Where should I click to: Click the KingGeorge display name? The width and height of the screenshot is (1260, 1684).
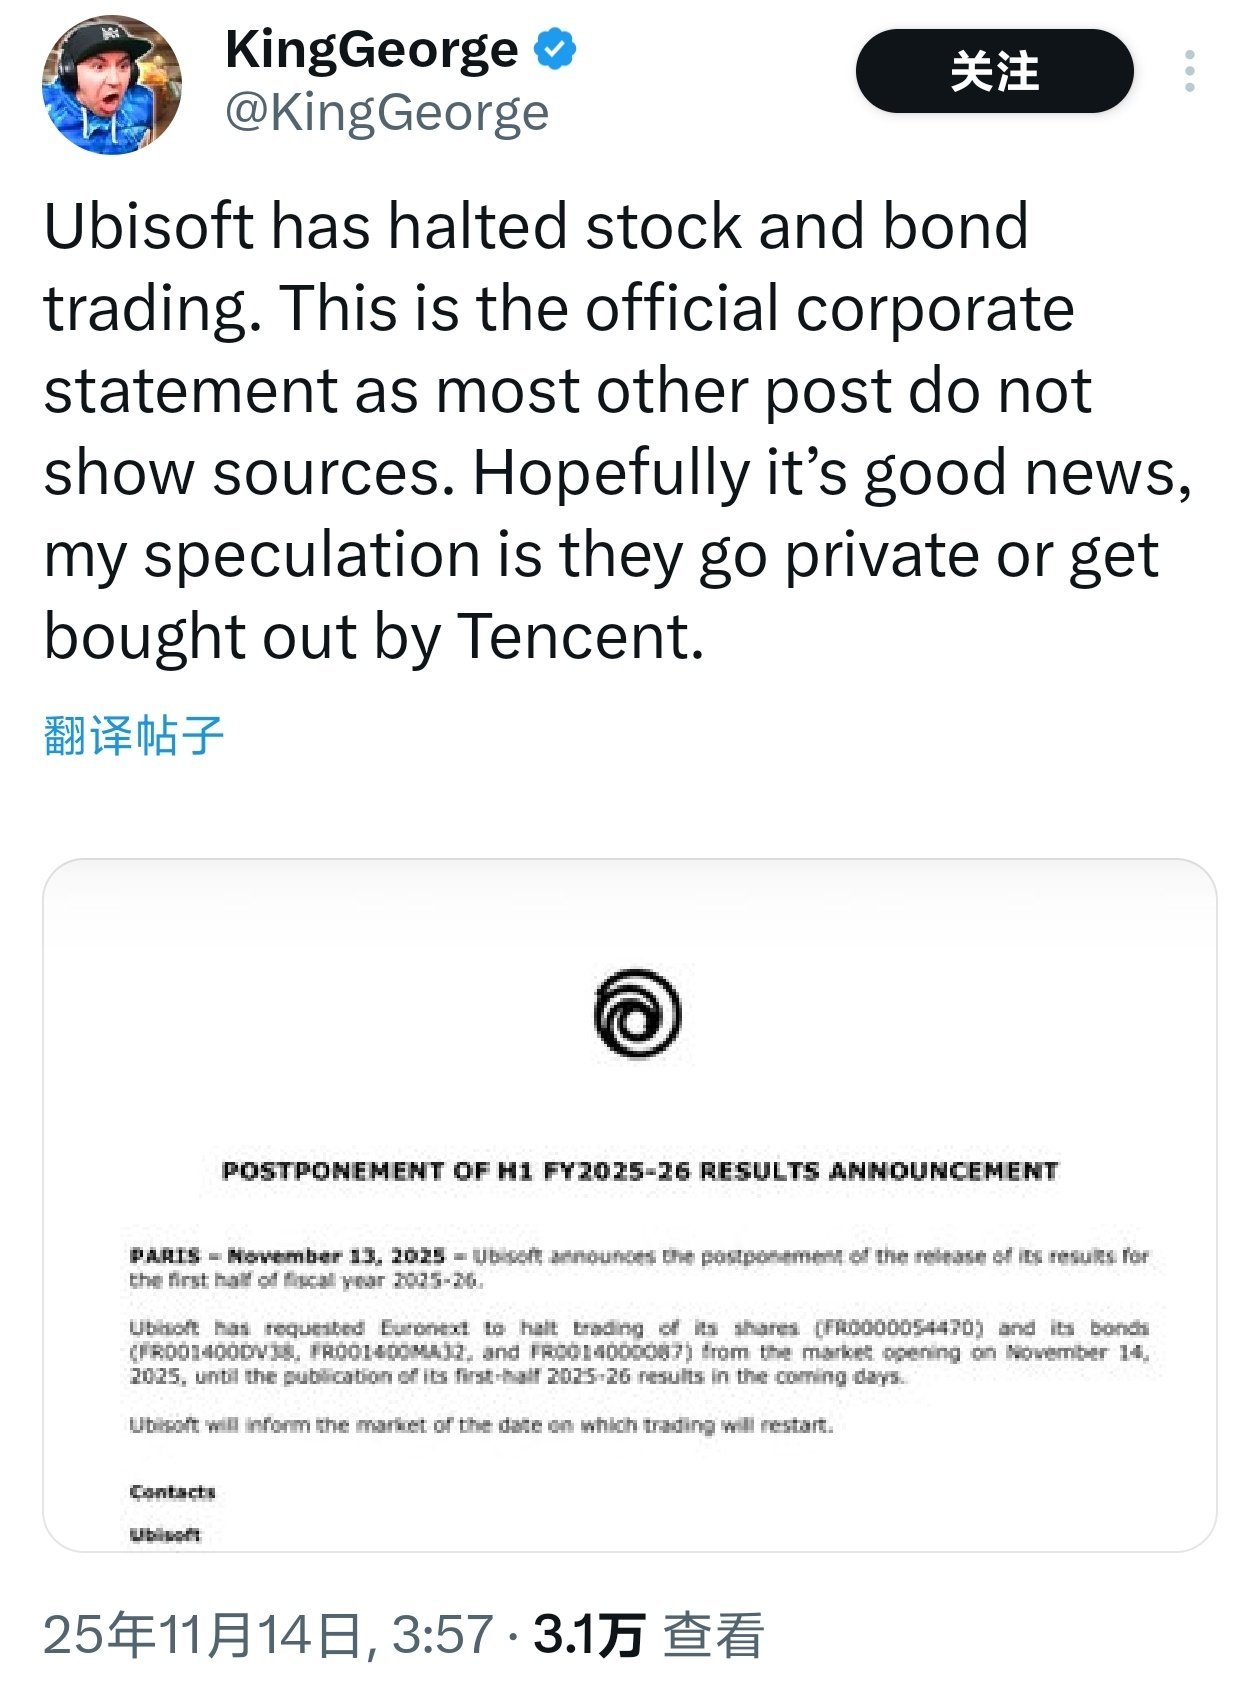[371, 50]
